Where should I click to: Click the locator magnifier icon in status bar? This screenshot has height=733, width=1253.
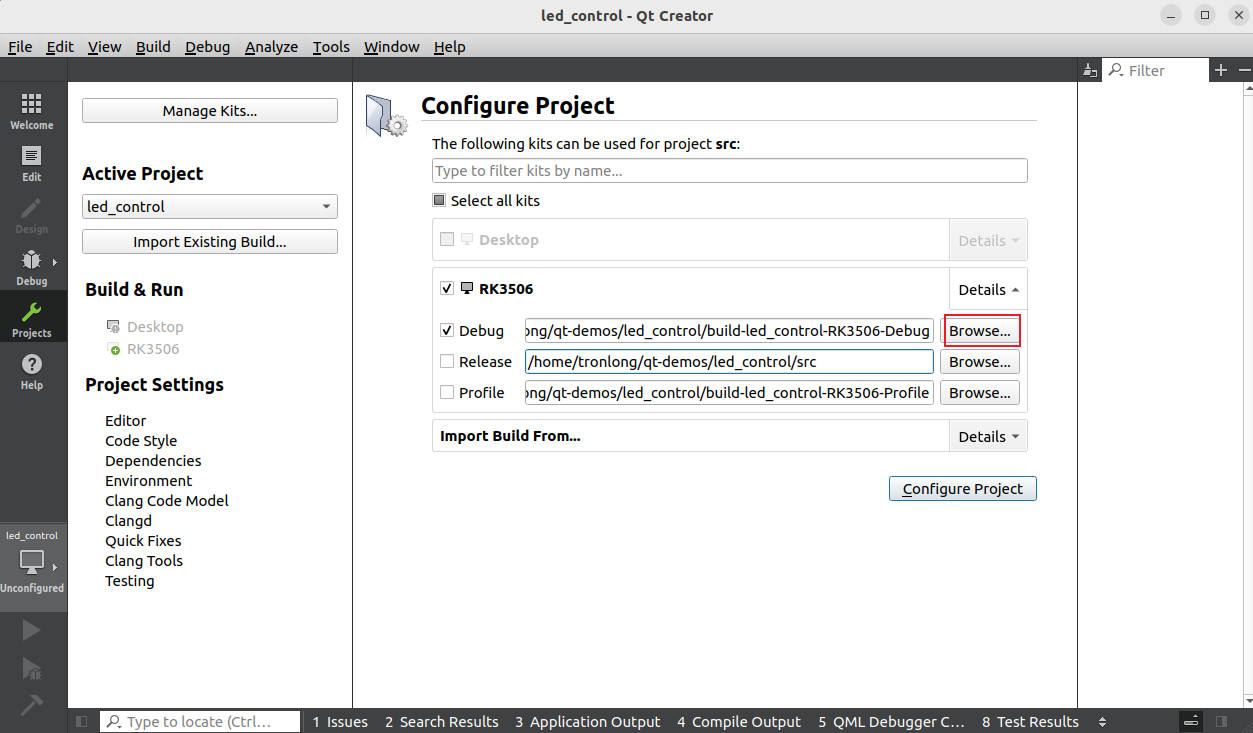pyautogui.click(x=114, y=722)
